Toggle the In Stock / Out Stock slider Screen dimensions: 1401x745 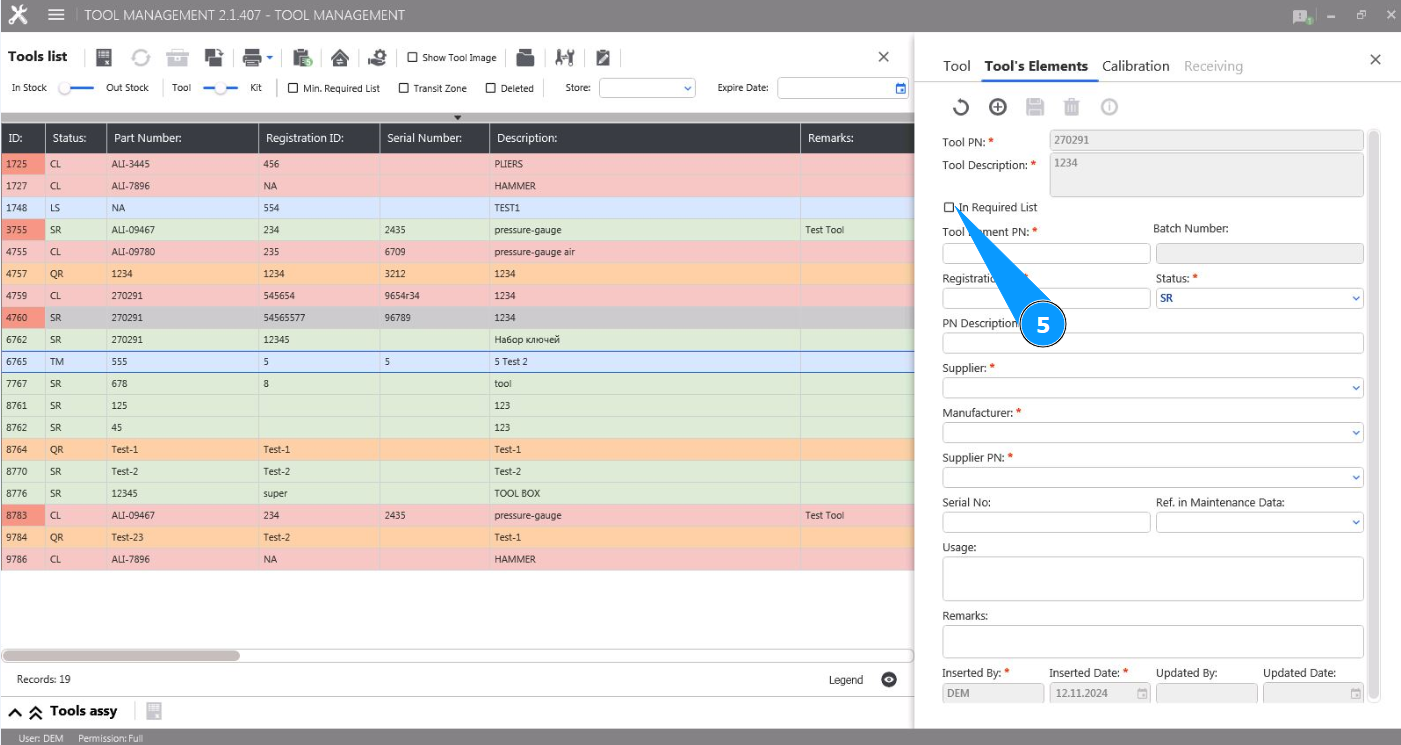[x=77, y=88]
